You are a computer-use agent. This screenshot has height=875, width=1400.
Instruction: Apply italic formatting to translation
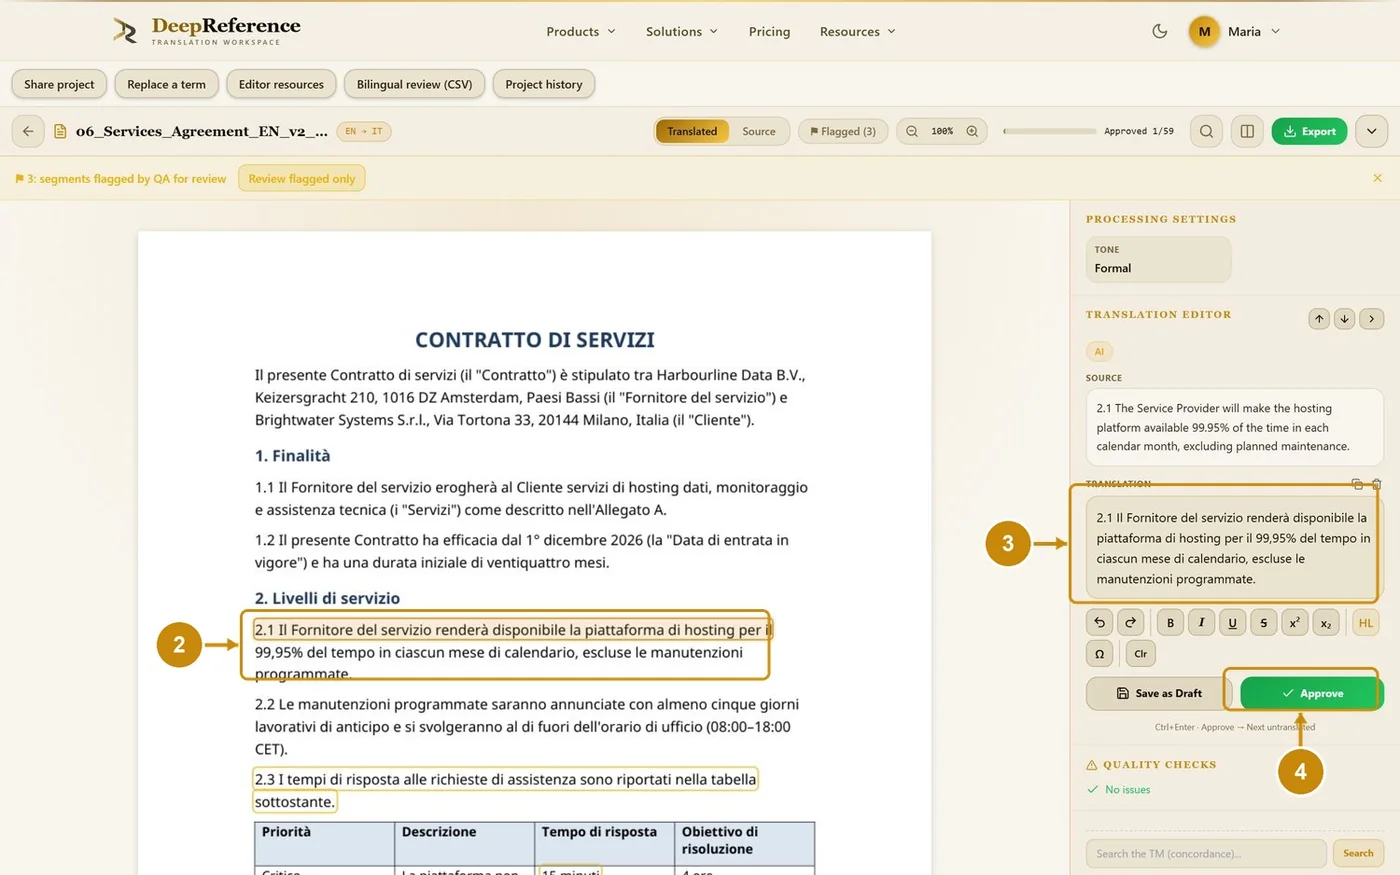point(1201,623)
